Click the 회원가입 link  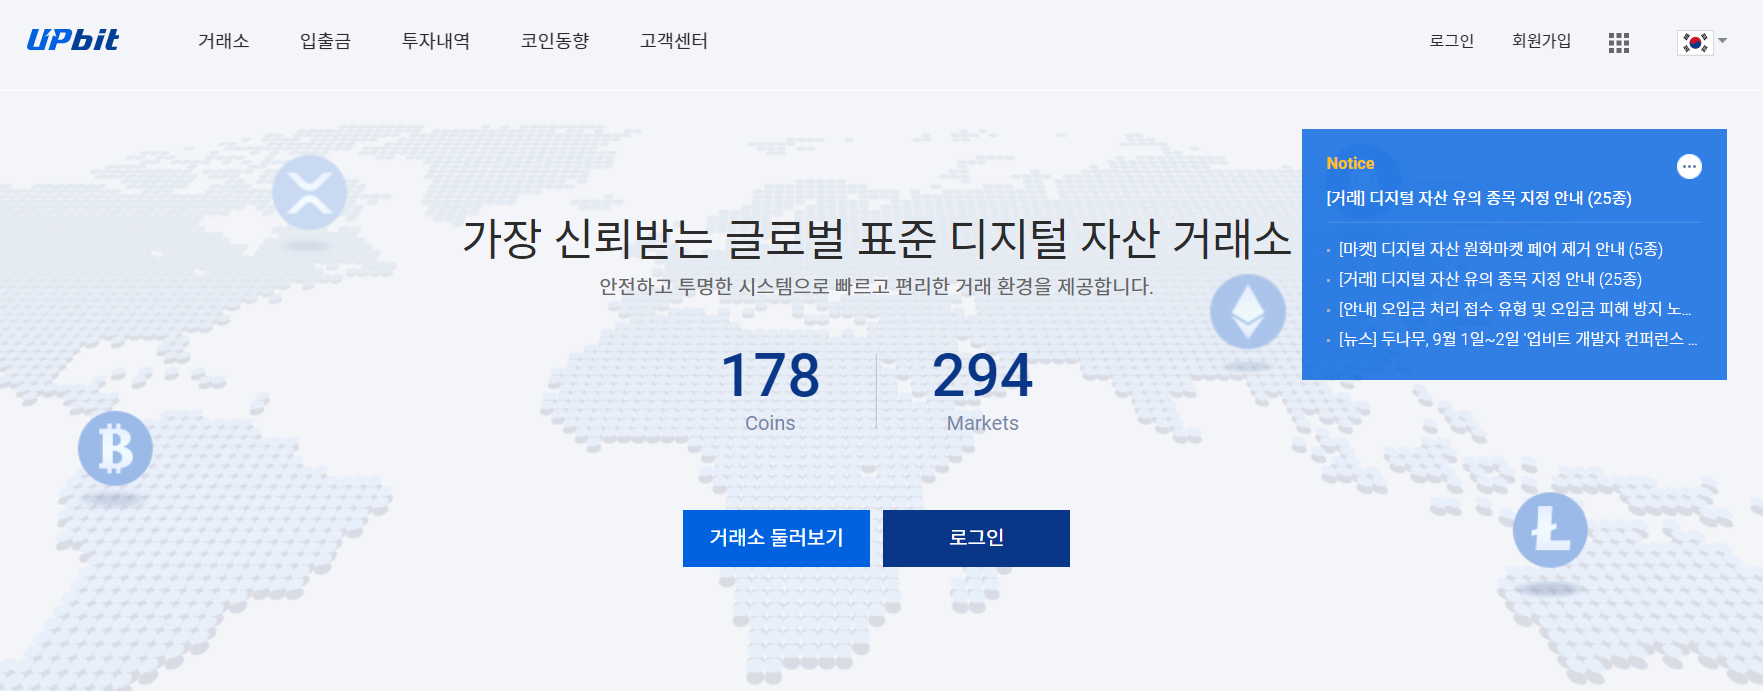click(1541, 41)
